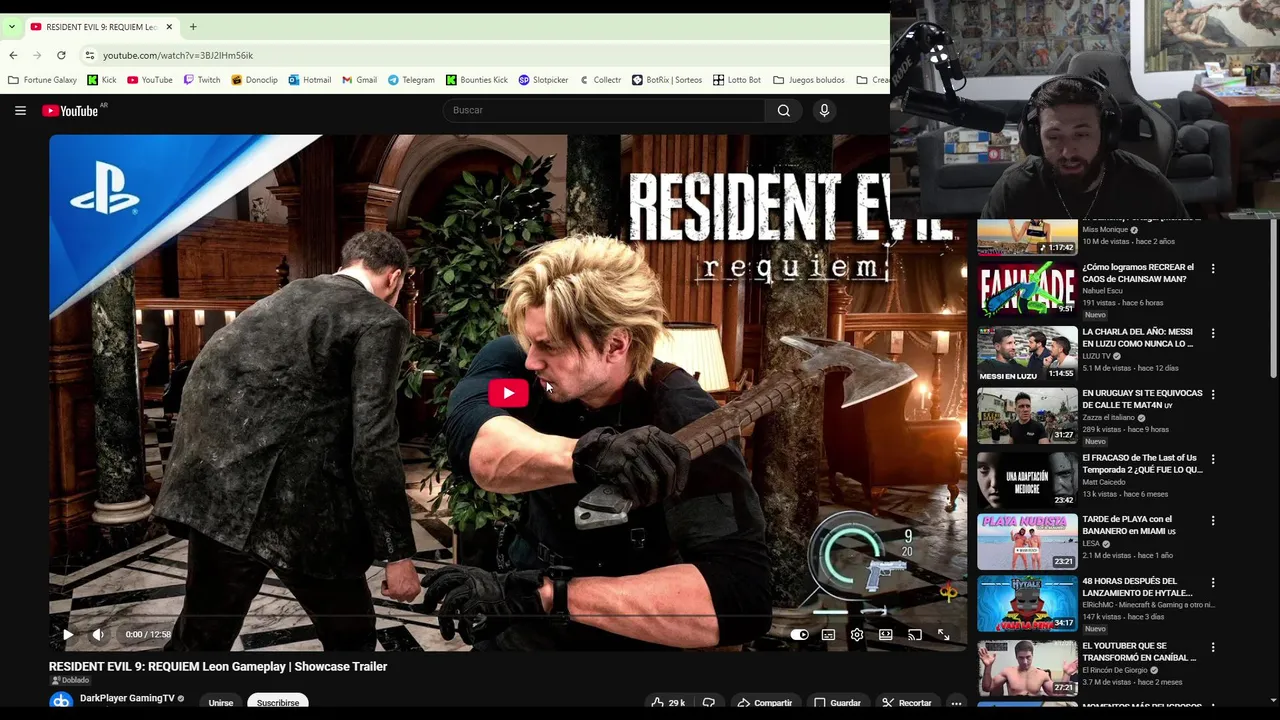1280x720 pixels.
Task: Close the RESIDENT EVIL 9 tab
Action: 169,27
